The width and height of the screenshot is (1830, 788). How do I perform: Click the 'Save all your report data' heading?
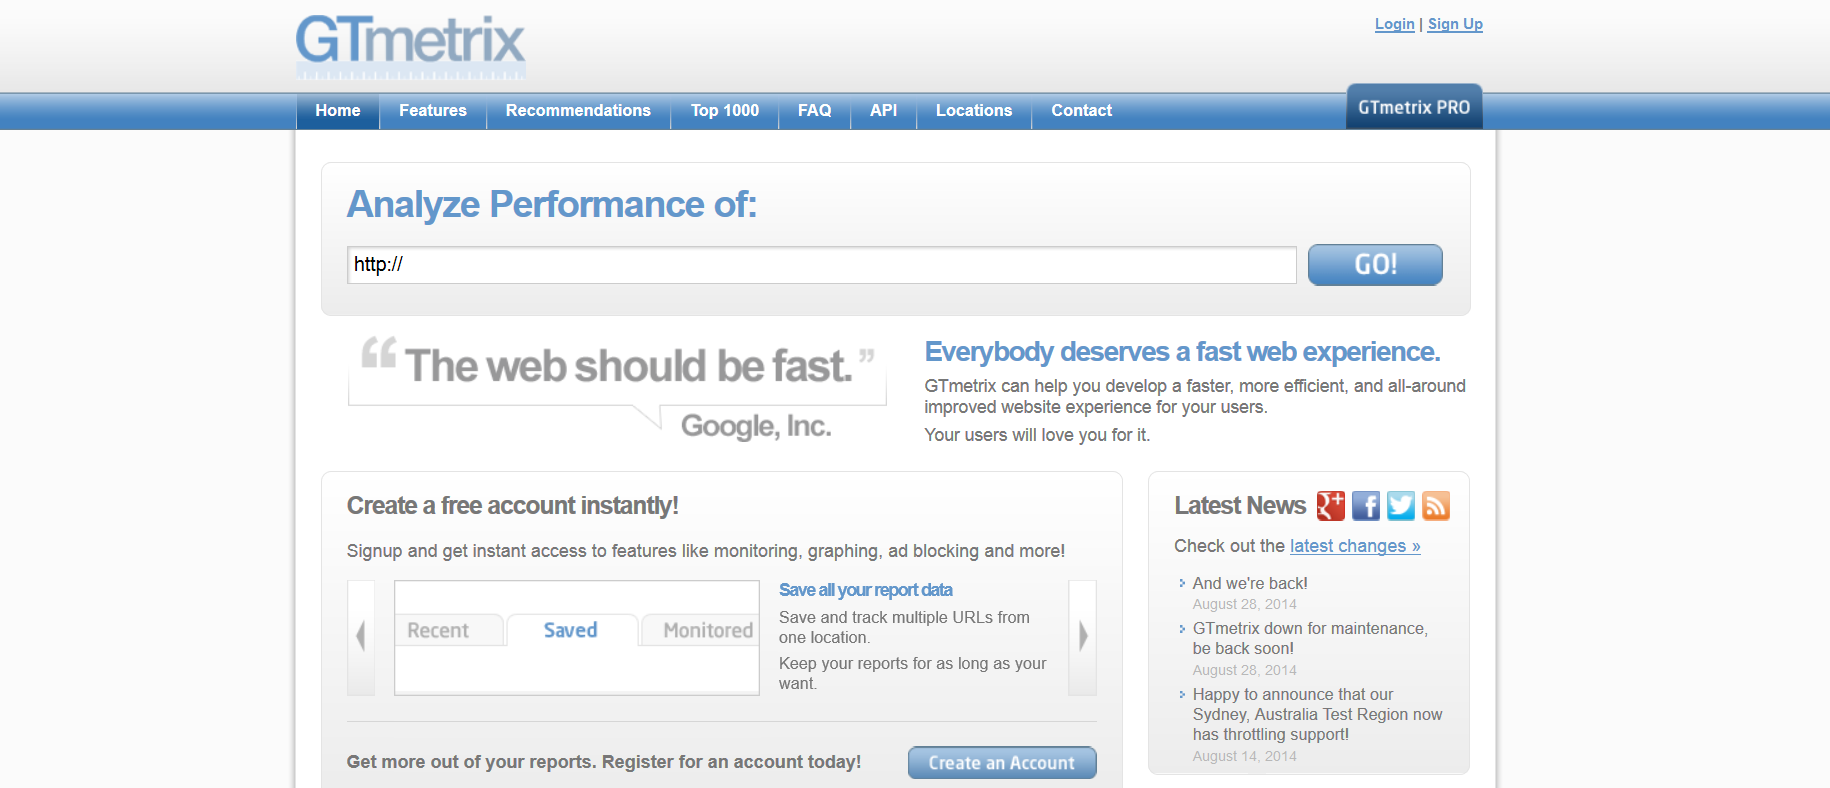pos(866,590)
